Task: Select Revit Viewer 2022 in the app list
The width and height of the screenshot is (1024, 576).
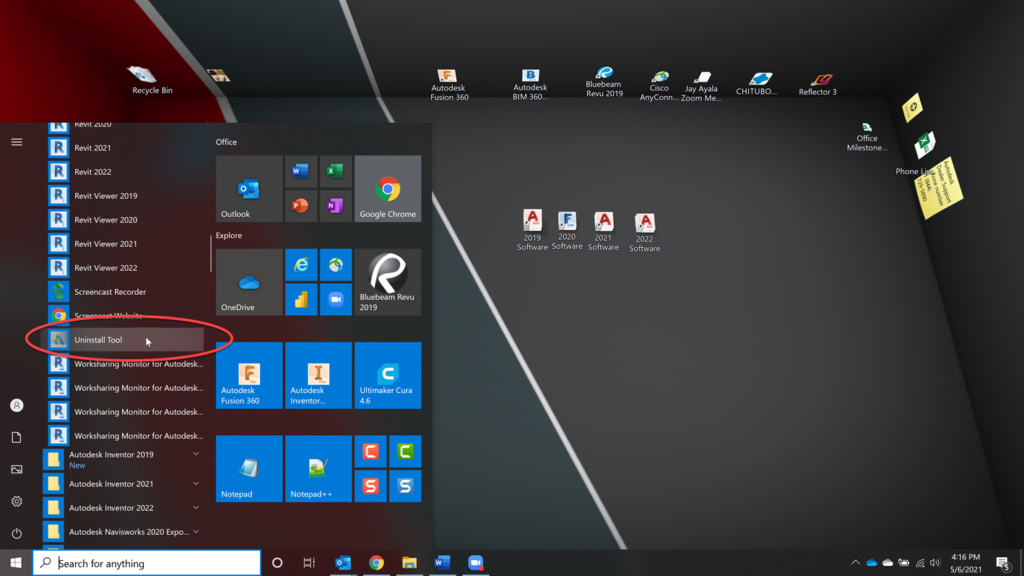Action: pos(120,267)
